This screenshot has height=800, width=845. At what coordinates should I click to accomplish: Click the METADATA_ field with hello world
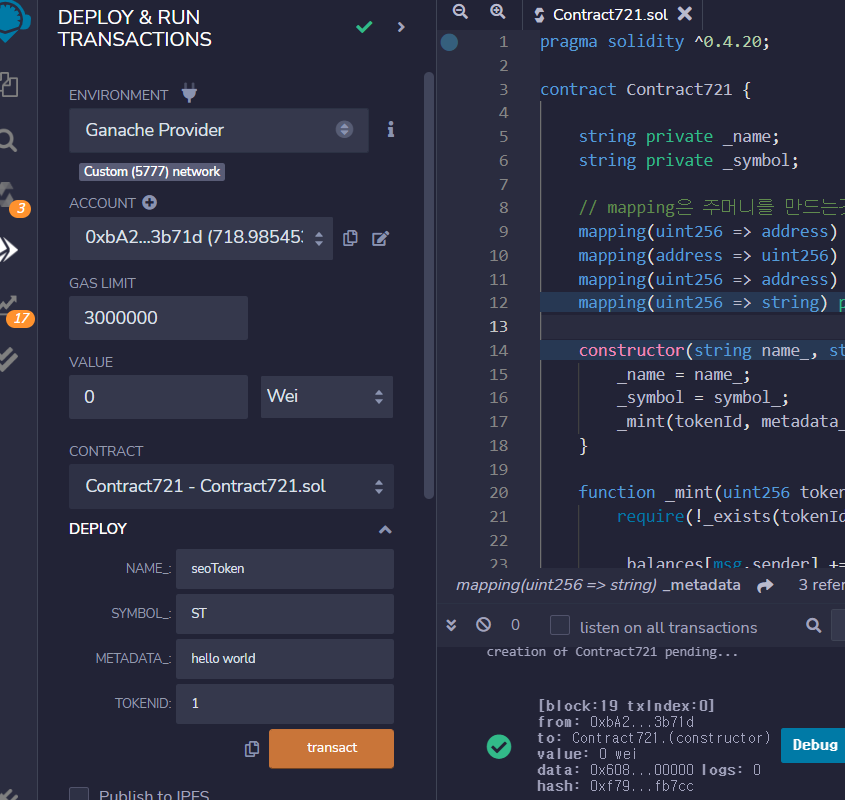click(285, 659)
